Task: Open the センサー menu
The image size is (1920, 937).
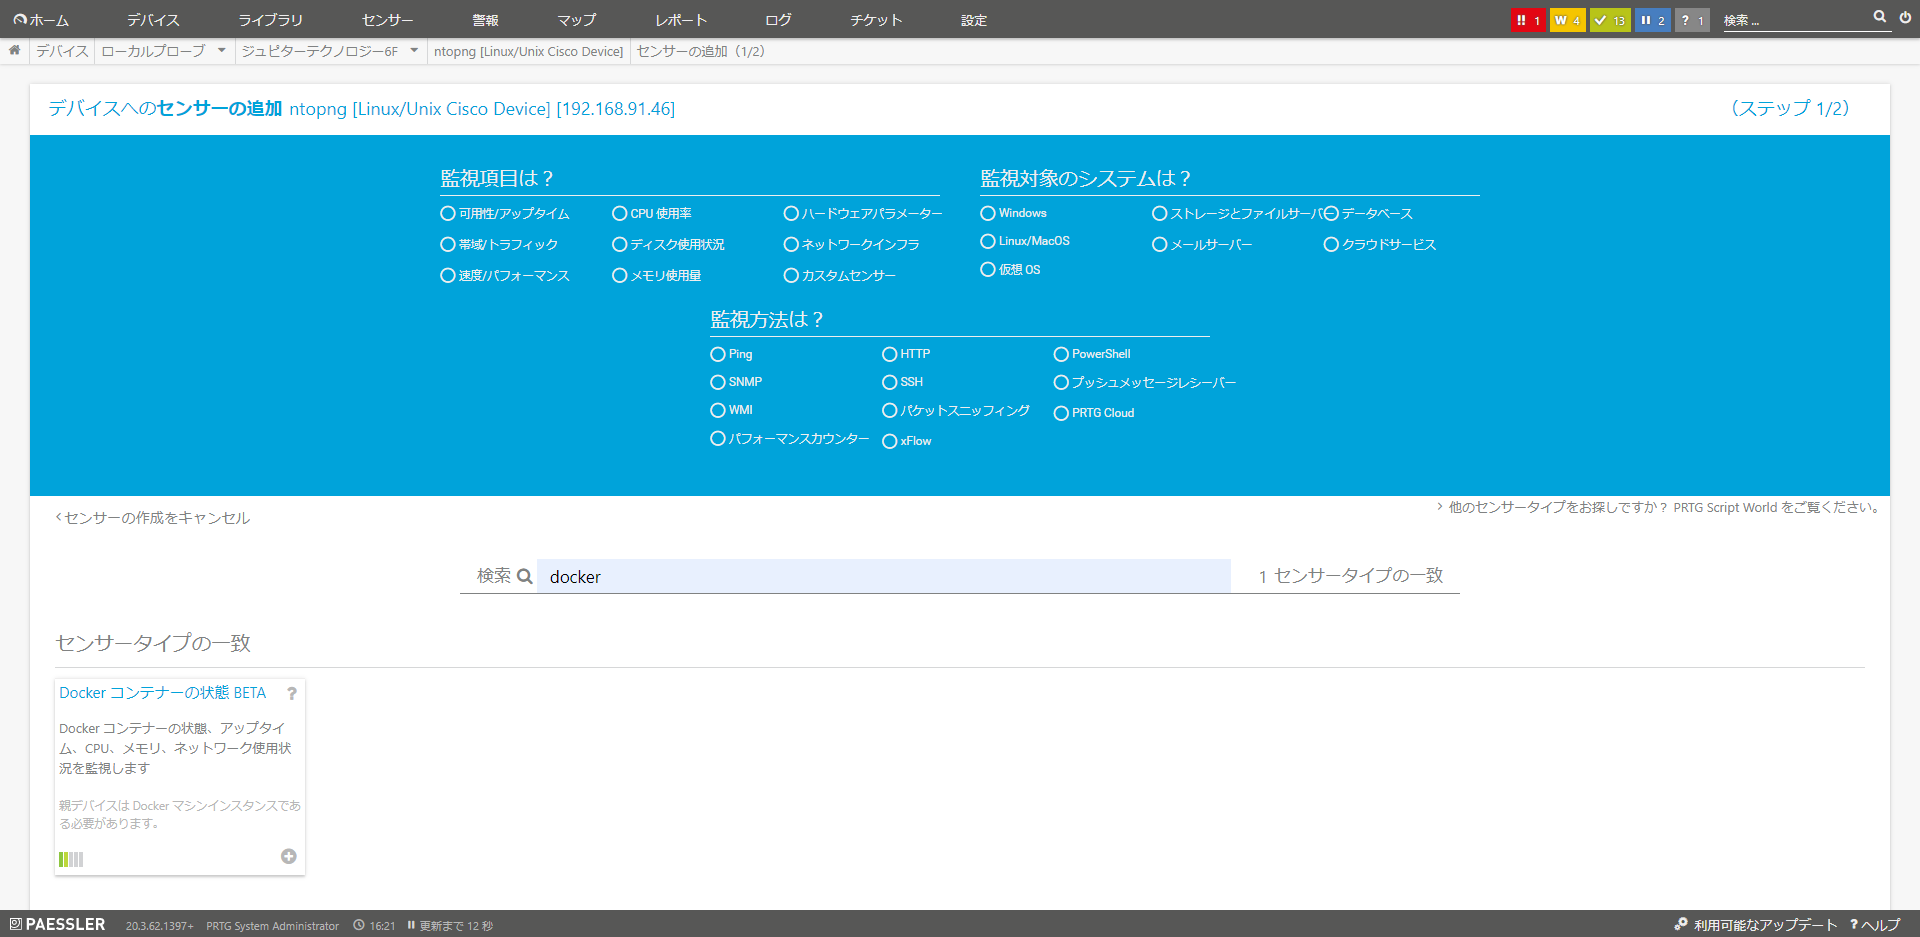Action: point(388,20)
